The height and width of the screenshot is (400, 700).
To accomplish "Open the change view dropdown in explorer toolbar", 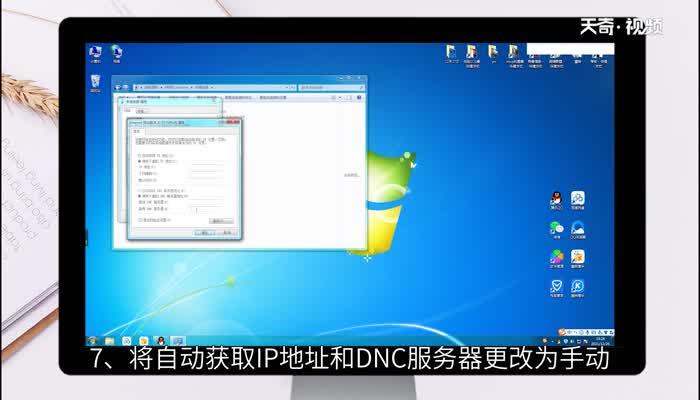I will 340,97.
